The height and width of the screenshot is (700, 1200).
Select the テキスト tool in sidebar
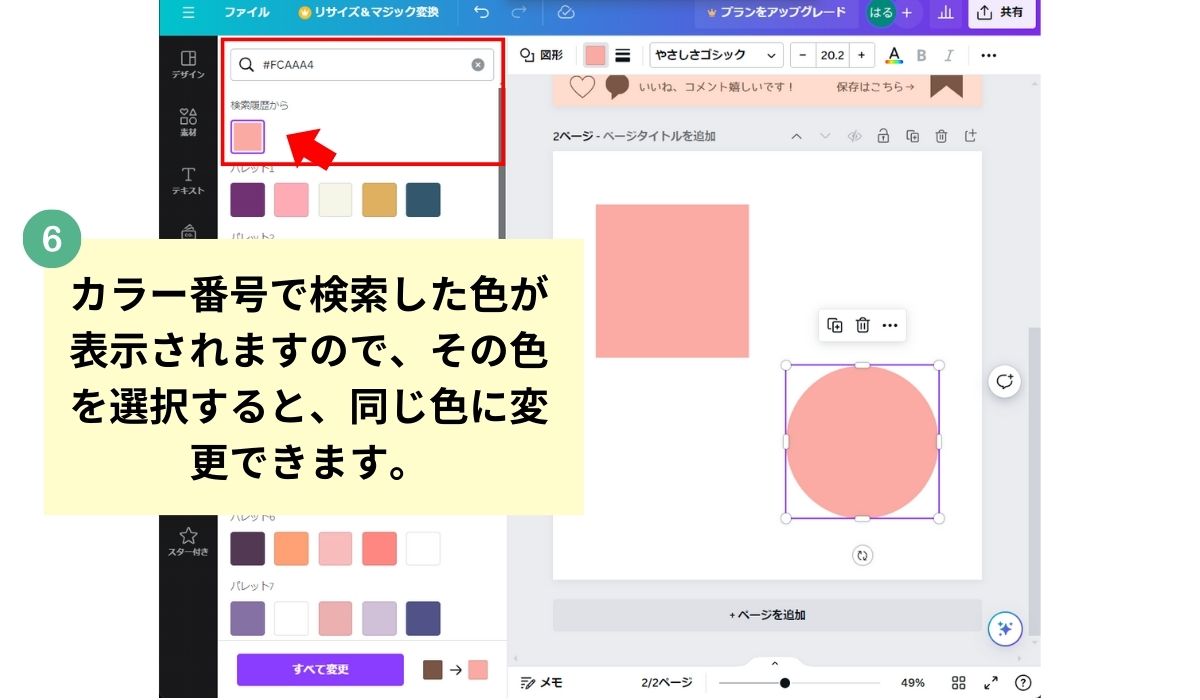click(x=188, y=181)
